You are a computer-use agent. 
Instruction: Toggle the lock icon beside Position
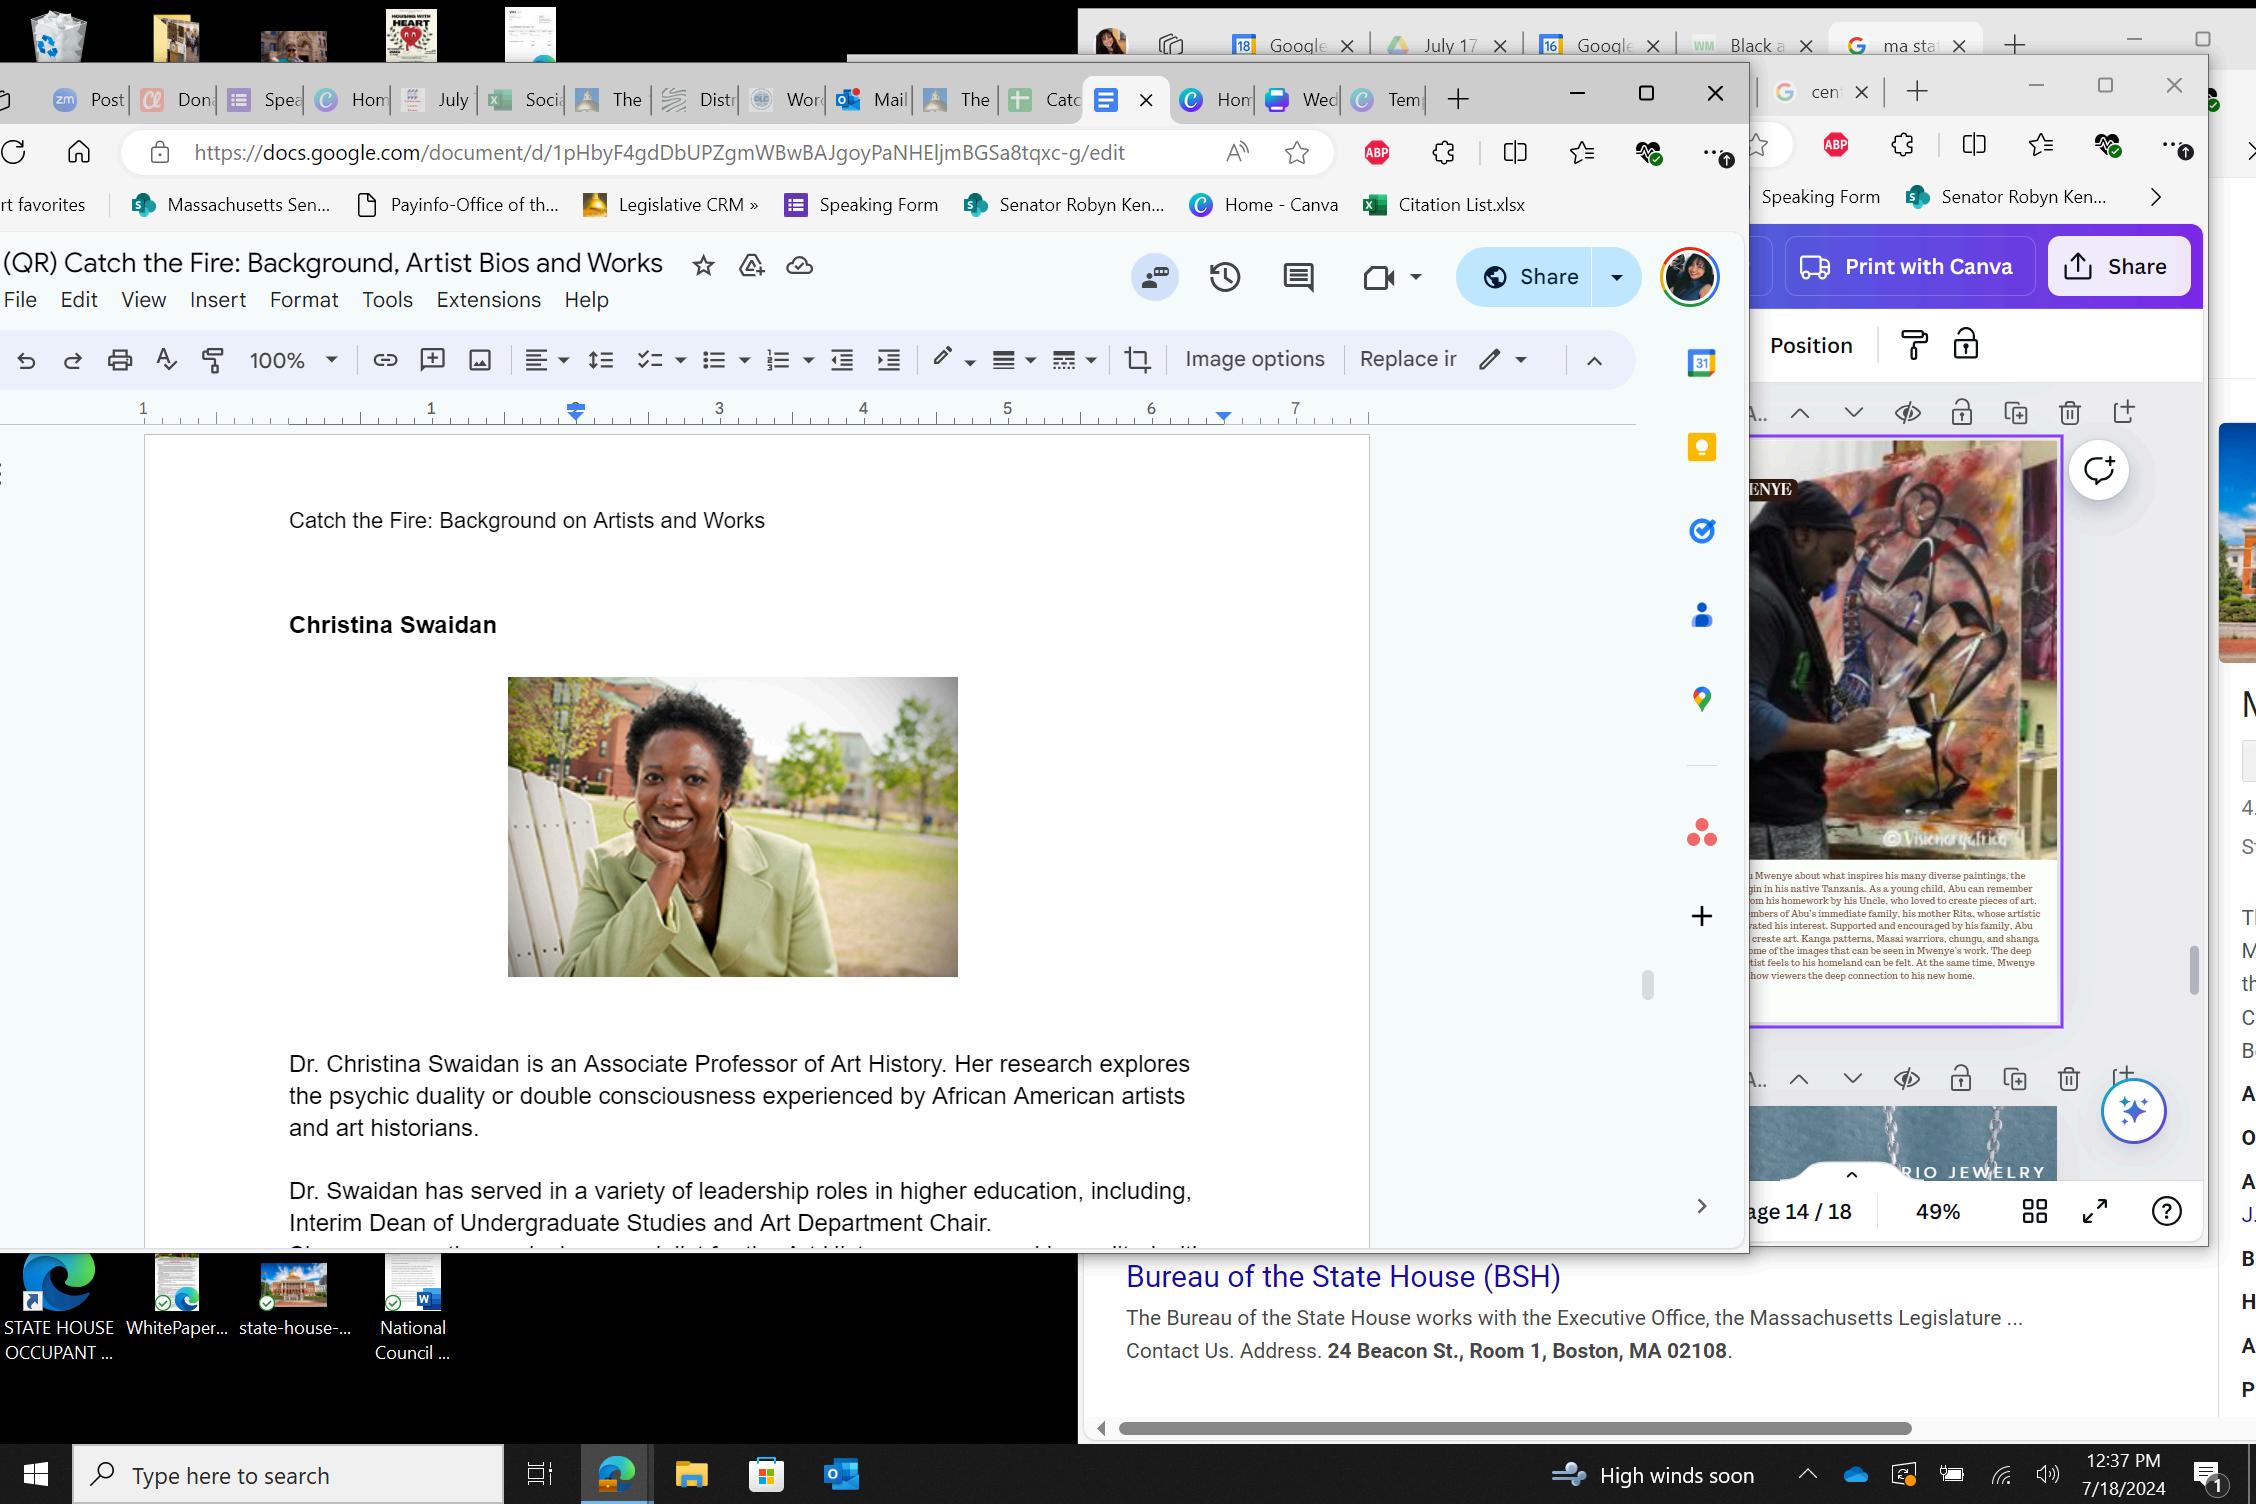click(x=1965, y=345)
